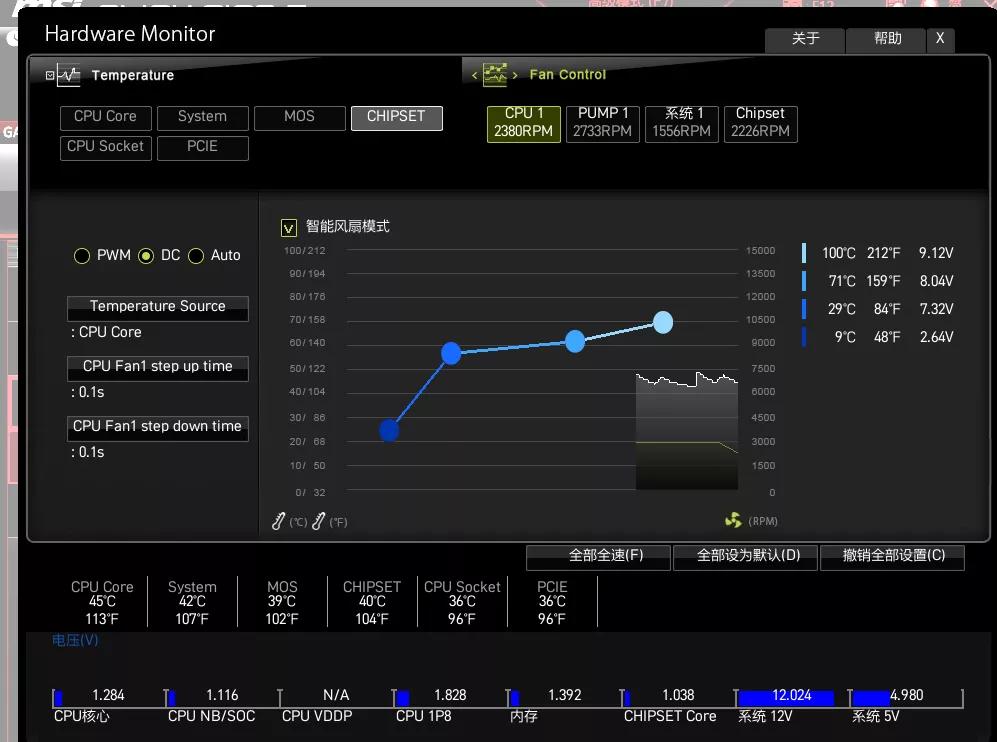The height and width of the screenshot is (742, 997).
Task: Click the Fahrenheit thermometer icon below the graph
Action: [319, 521]
